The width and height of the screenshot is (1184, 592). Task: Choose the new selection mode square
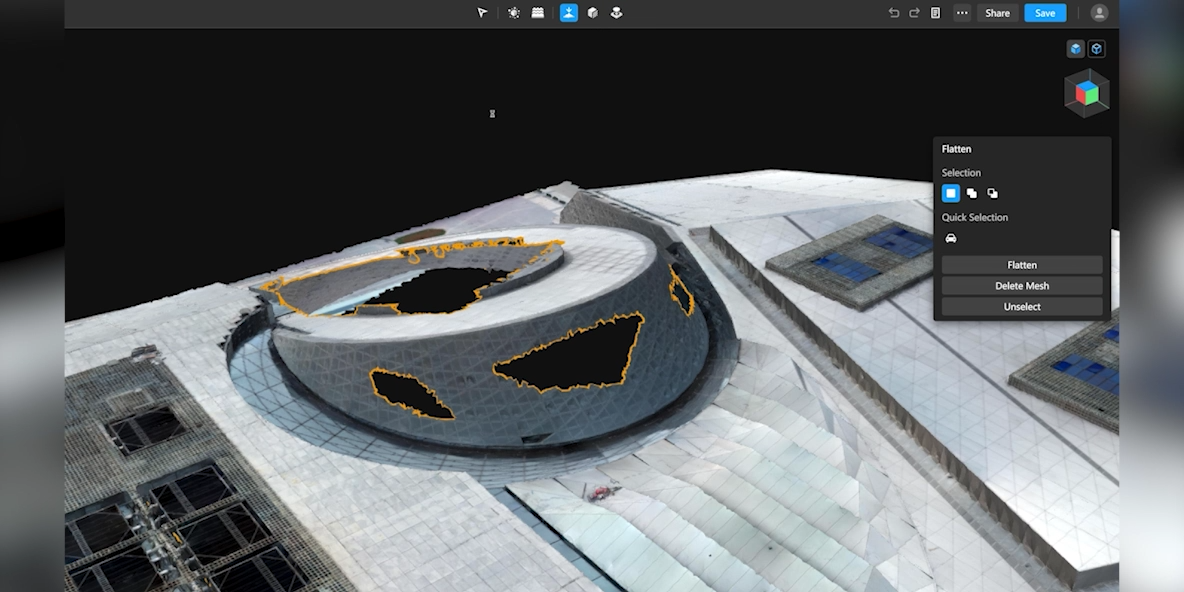pos(951,193)
